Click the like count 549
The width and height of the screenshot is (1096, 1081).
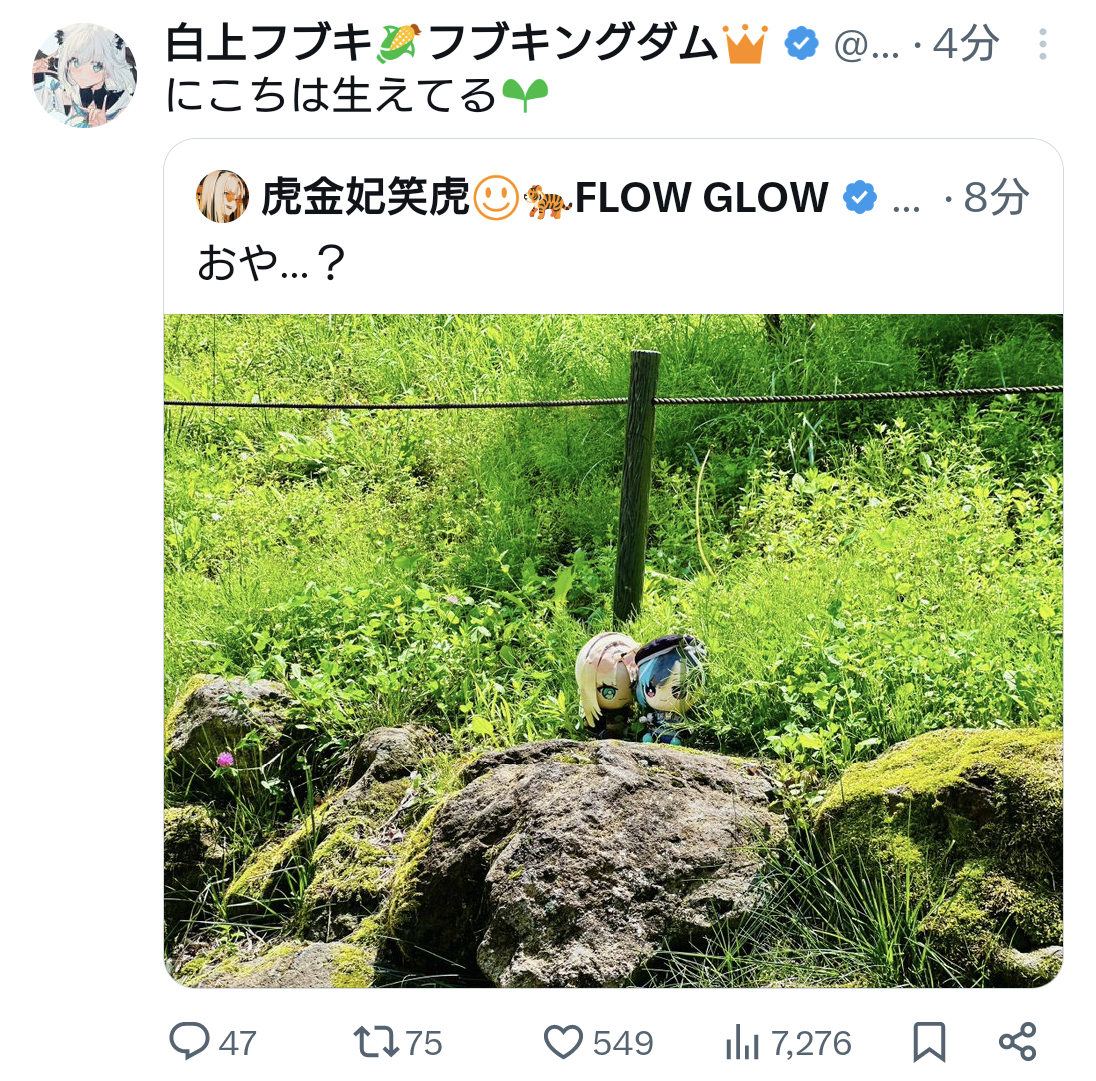623,1043
